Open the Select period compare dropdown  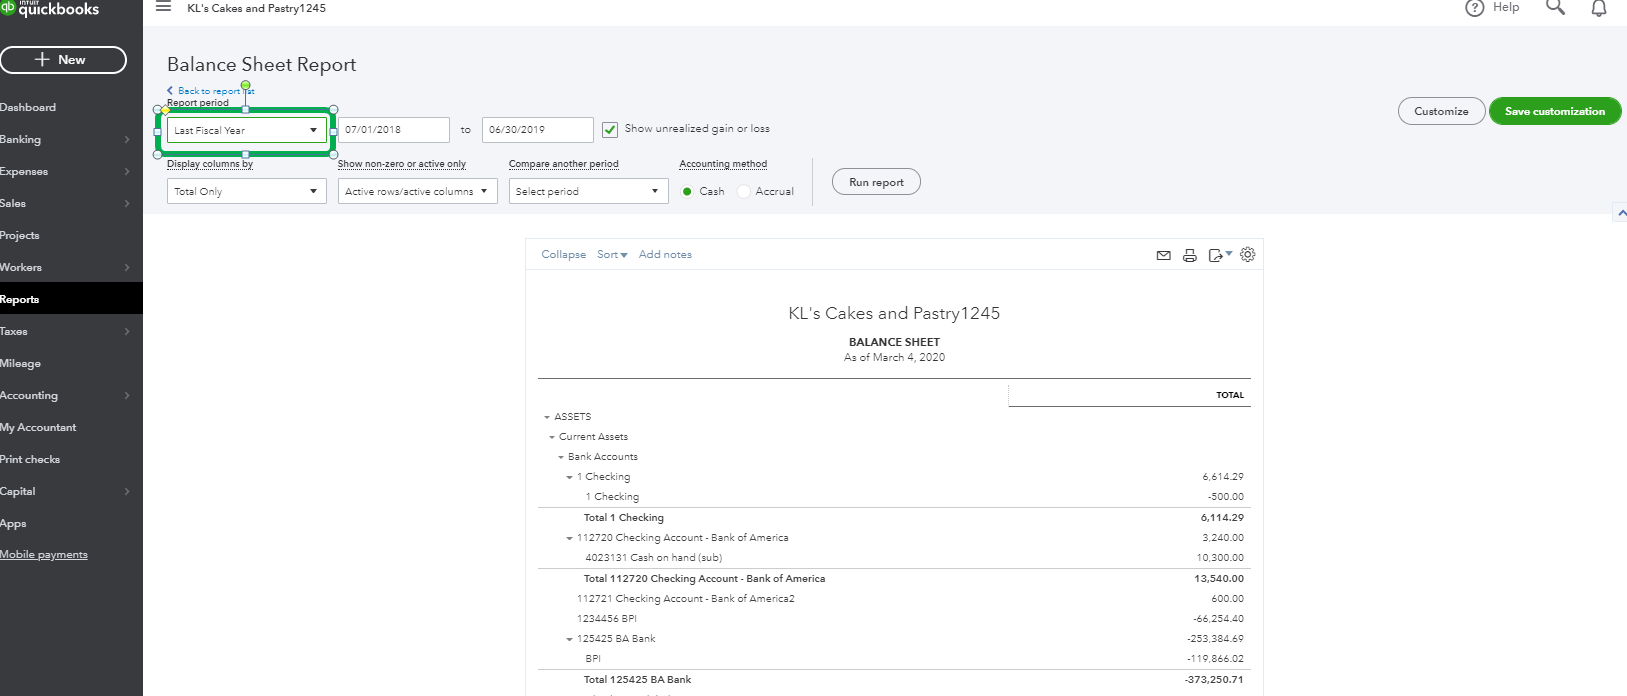click(x=588, y=191)
